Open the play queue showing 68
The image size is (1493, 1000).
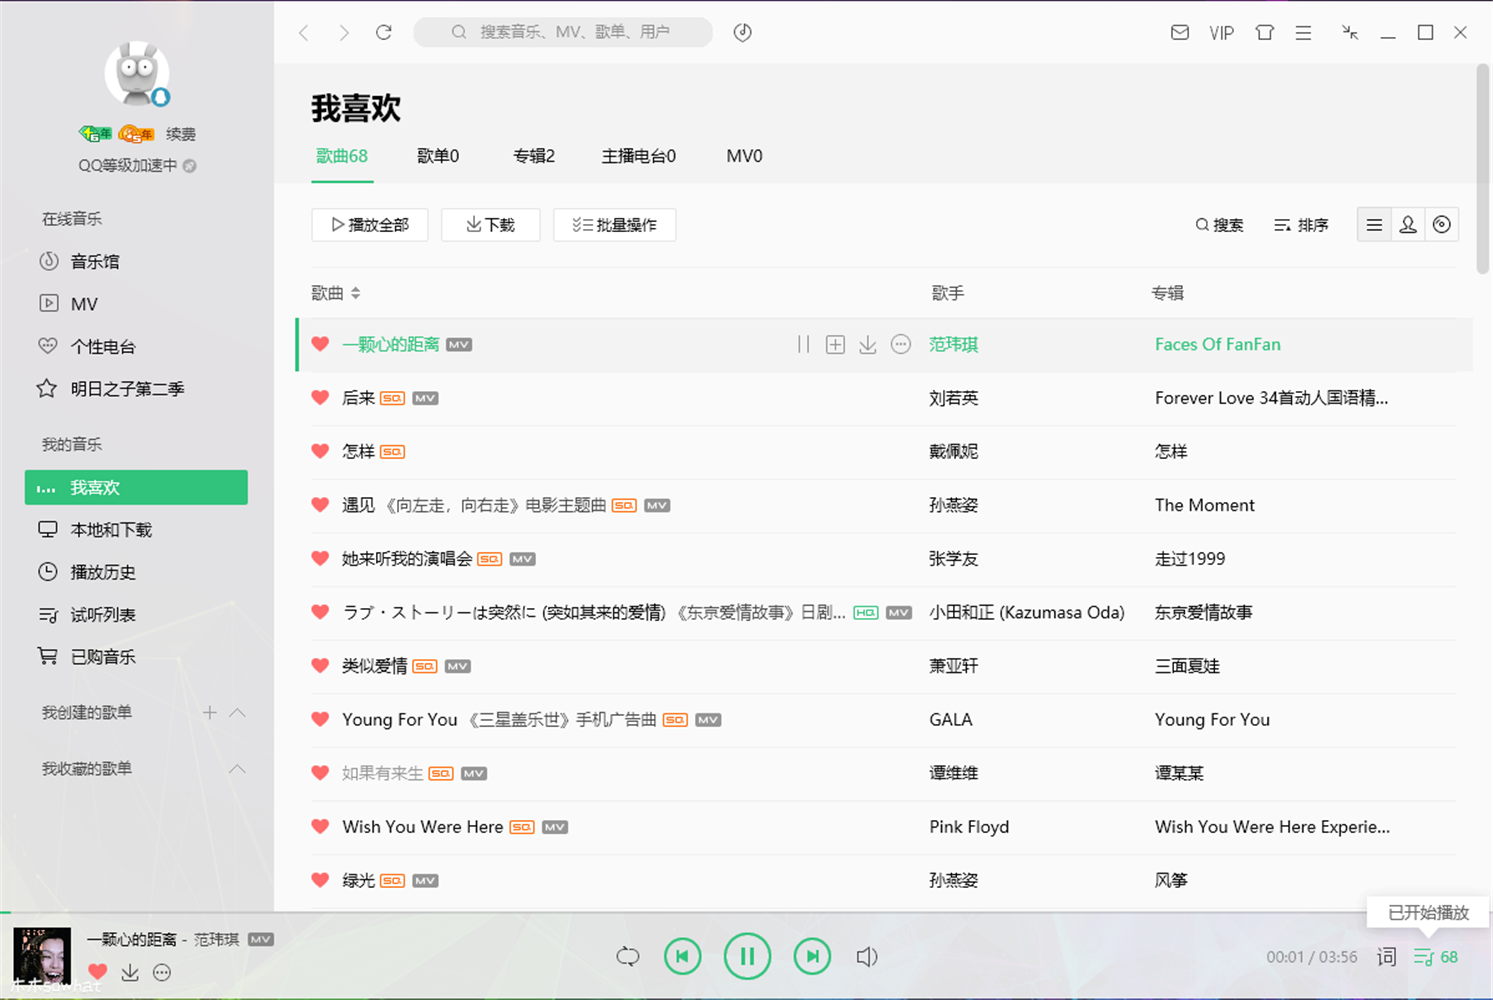pos(1436,957)
